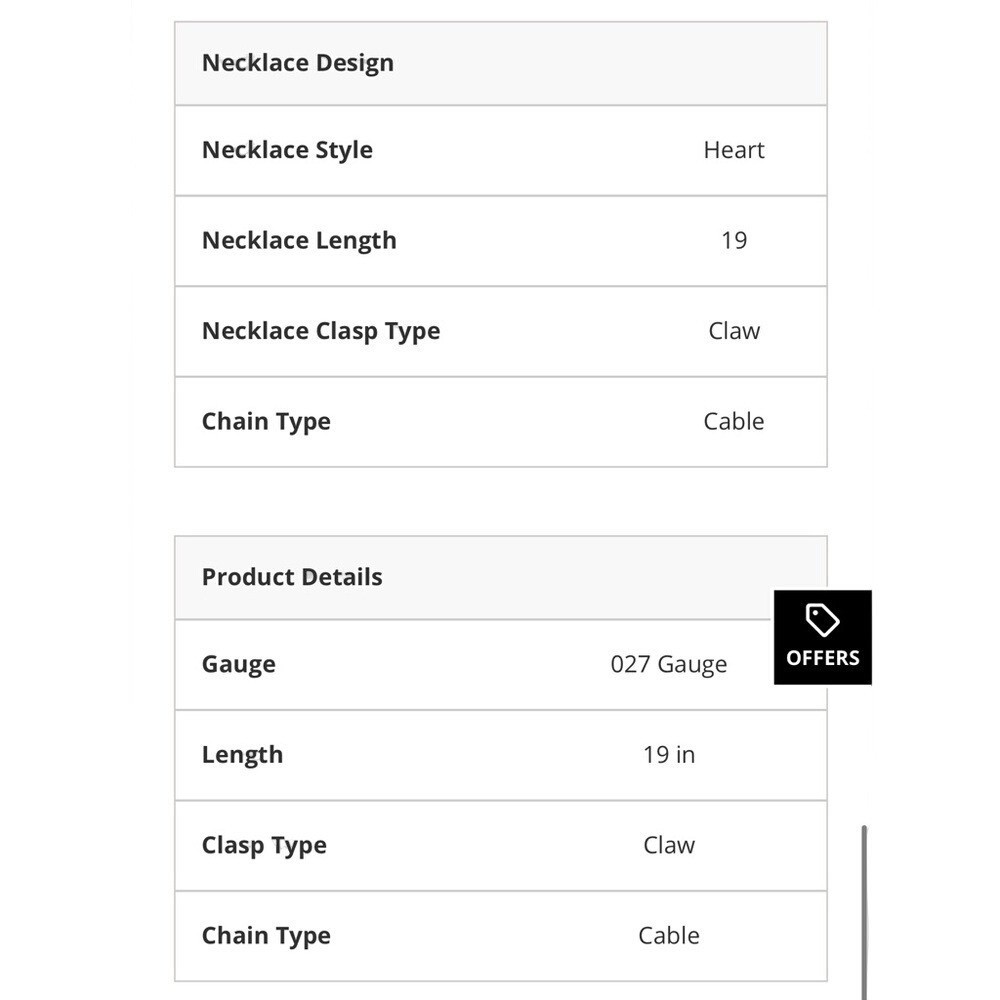Click the Gauge row label
This screenshot has width=1000, height=1000.
[x=239, y=665]
